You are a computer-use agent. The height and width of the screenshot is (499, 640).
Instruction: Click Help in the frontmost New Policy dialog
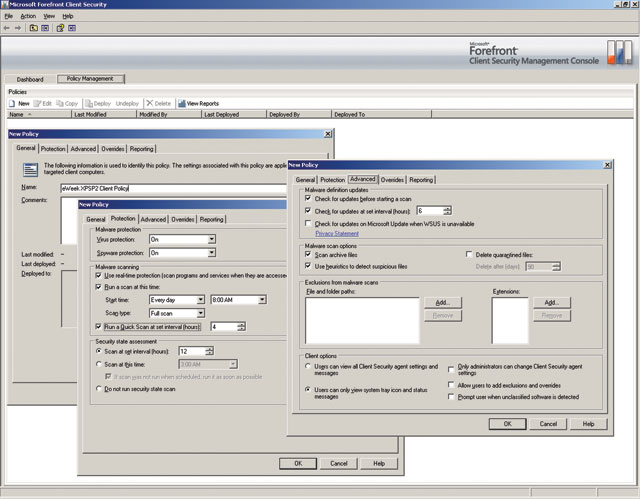(588, 424)
